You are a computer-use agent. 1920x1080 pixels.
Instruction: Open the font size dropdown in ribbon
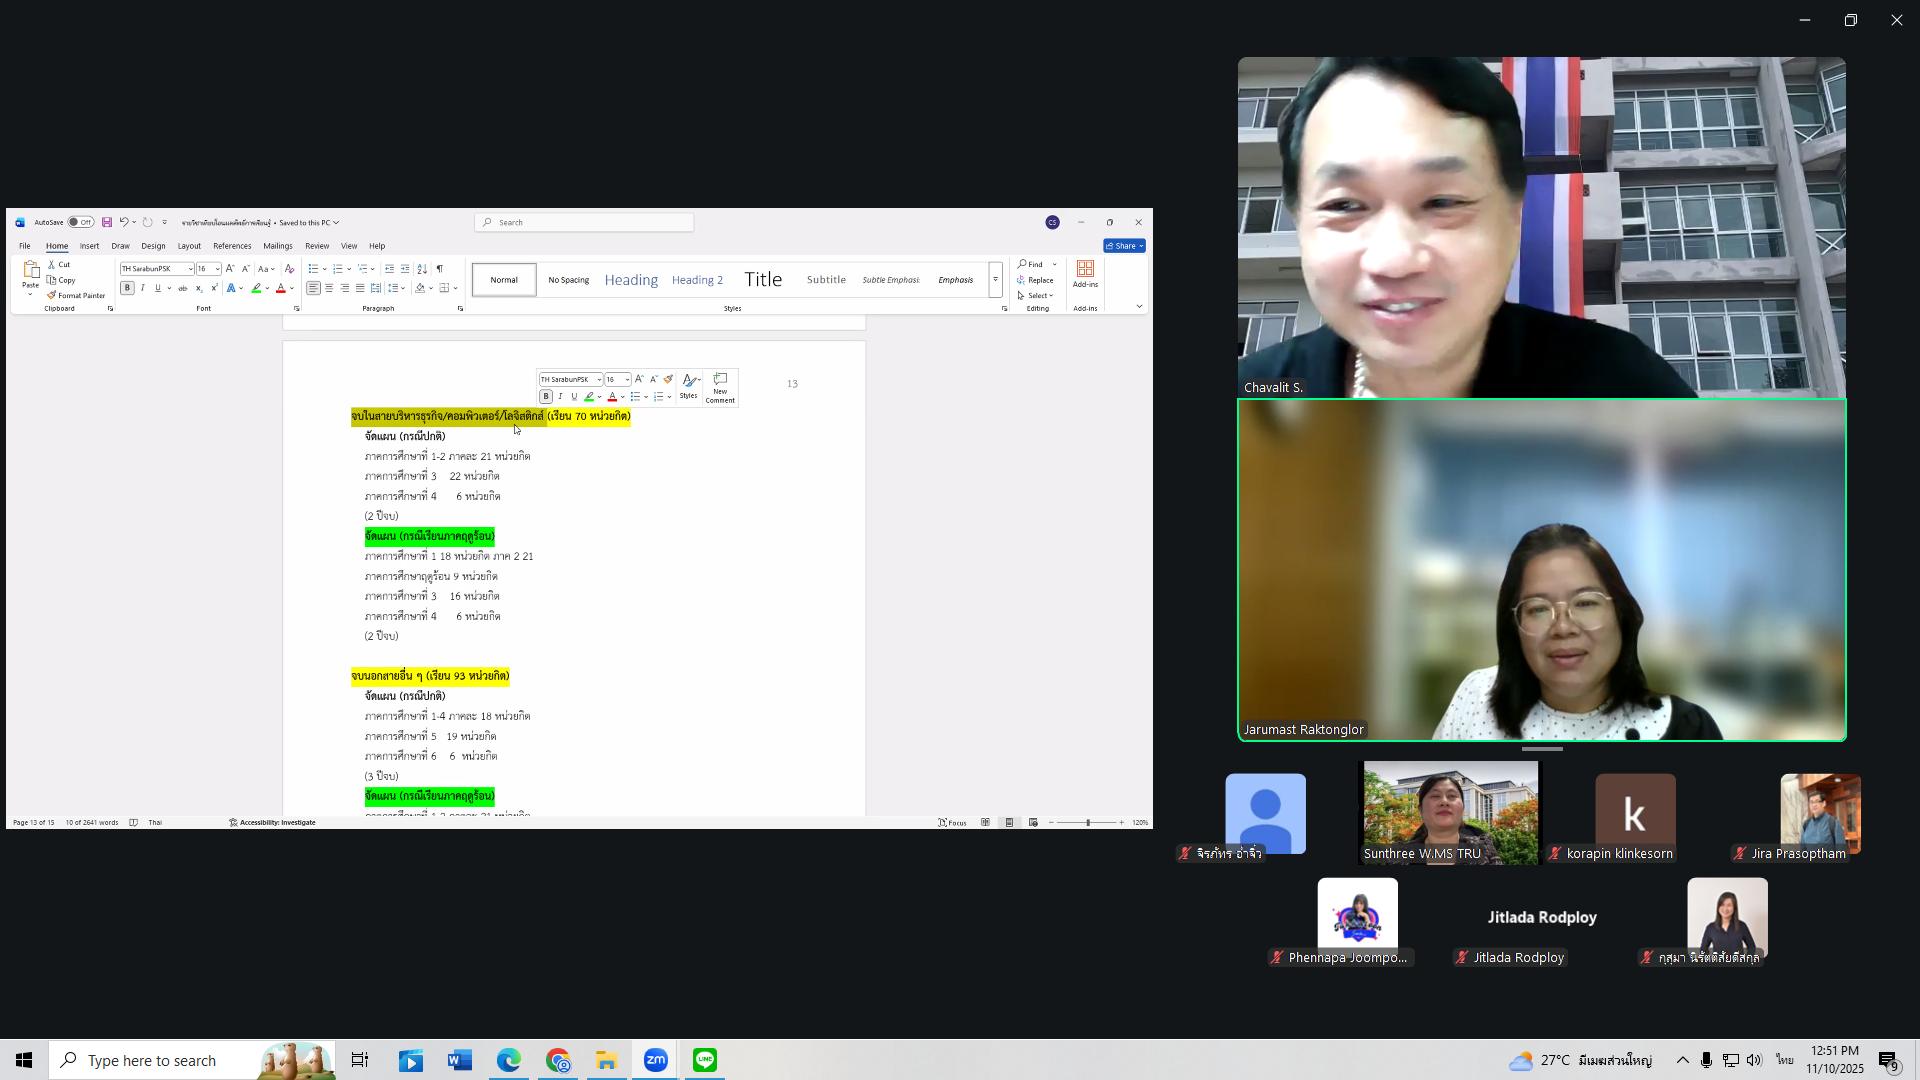pyautogui.click(x=217, y=269)
